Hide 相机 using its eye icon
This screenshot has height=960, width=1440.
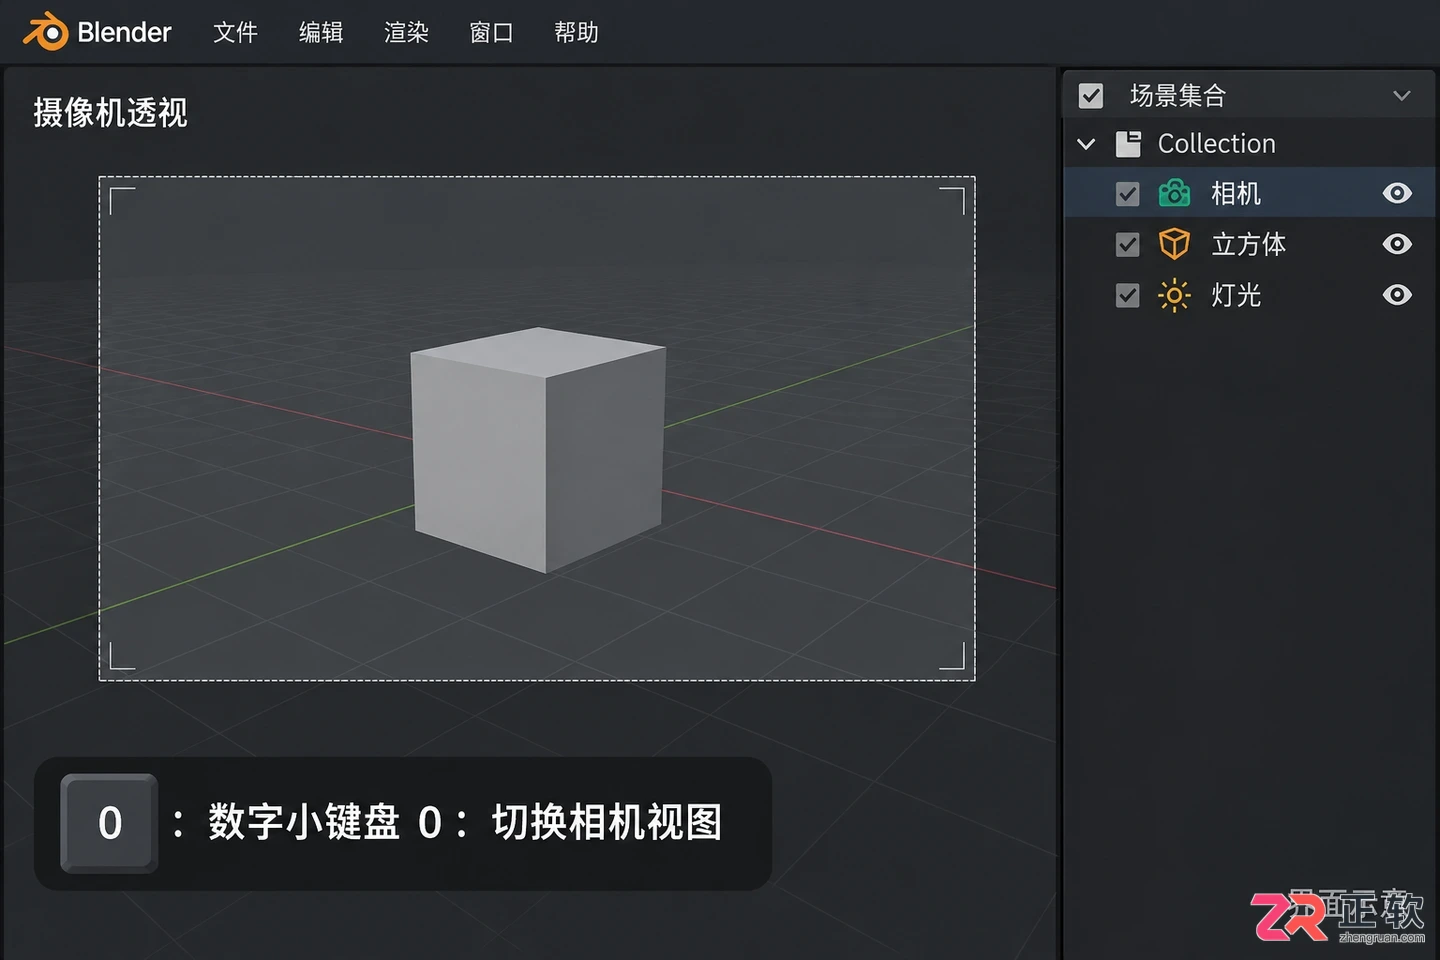pyautogui.click(x=1397, y=193)
